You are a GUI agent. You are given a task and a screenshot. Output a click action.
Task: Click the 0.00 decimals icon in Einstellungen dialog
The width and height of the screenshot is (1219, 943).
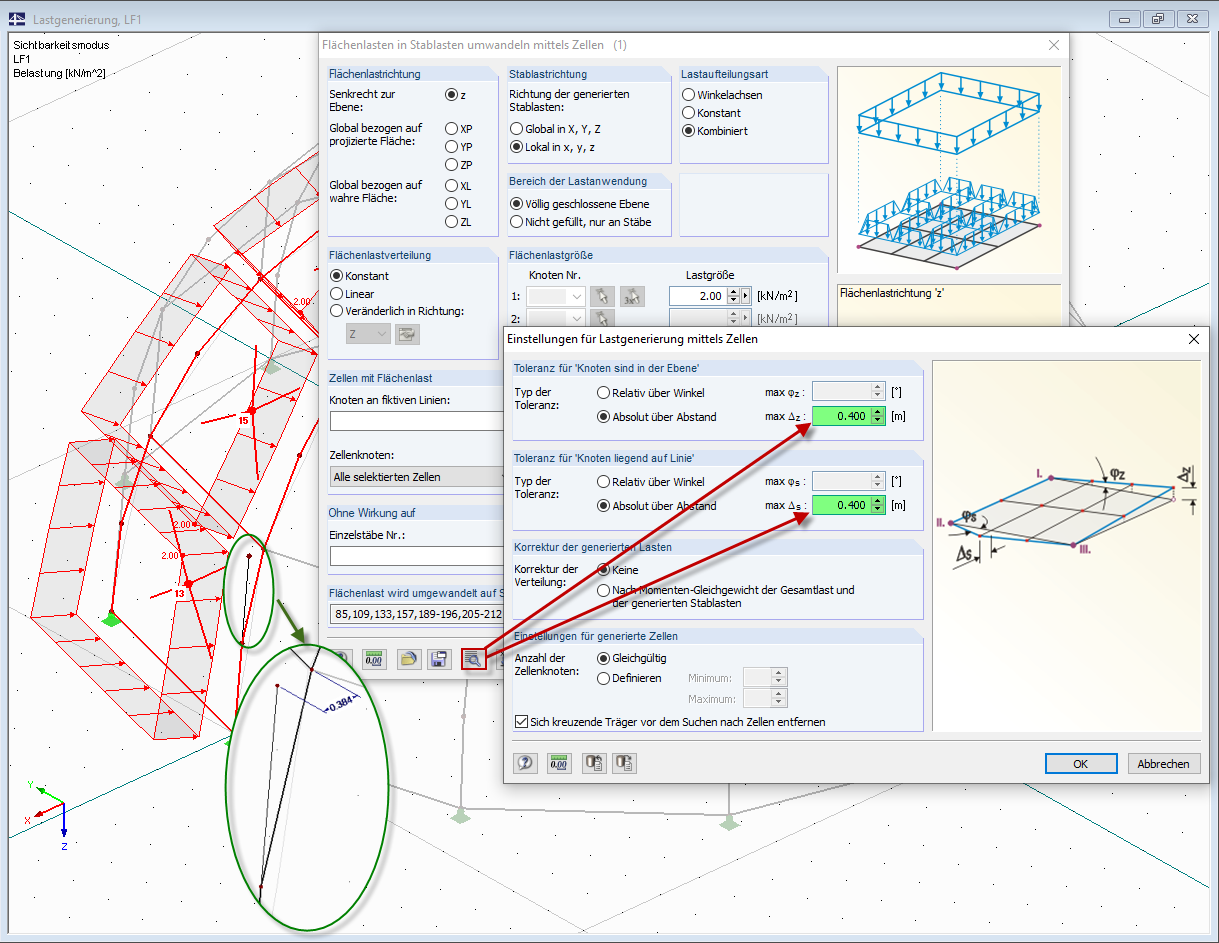tap(559, 763)
